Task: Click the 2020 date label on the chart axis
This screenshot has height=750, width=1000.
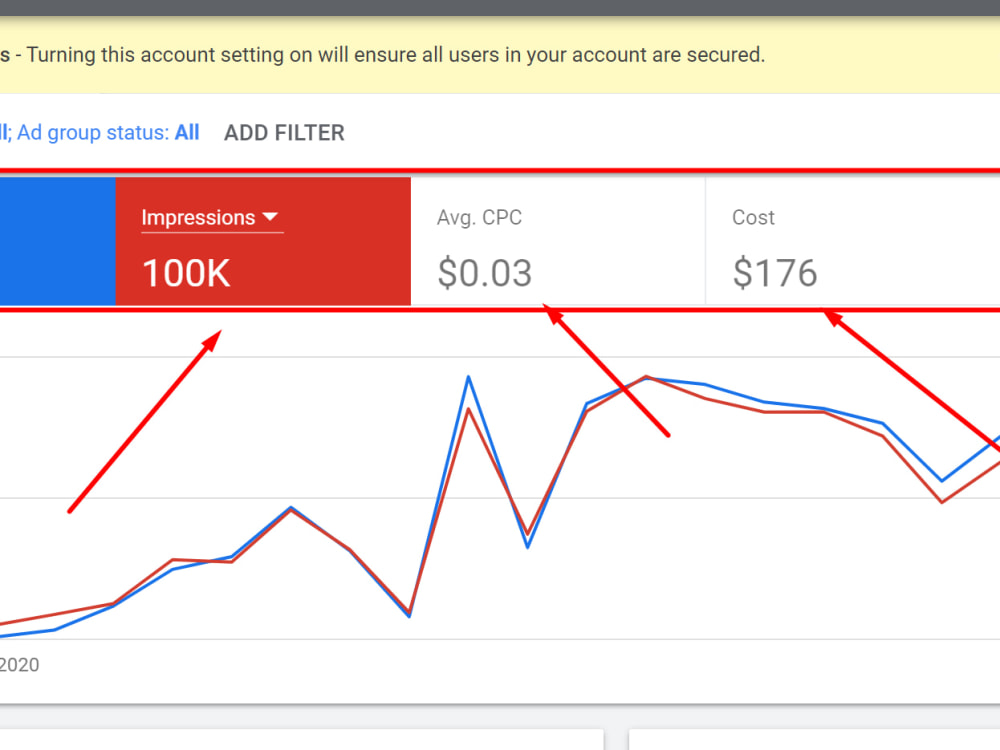Action: (x=19, y=665)
